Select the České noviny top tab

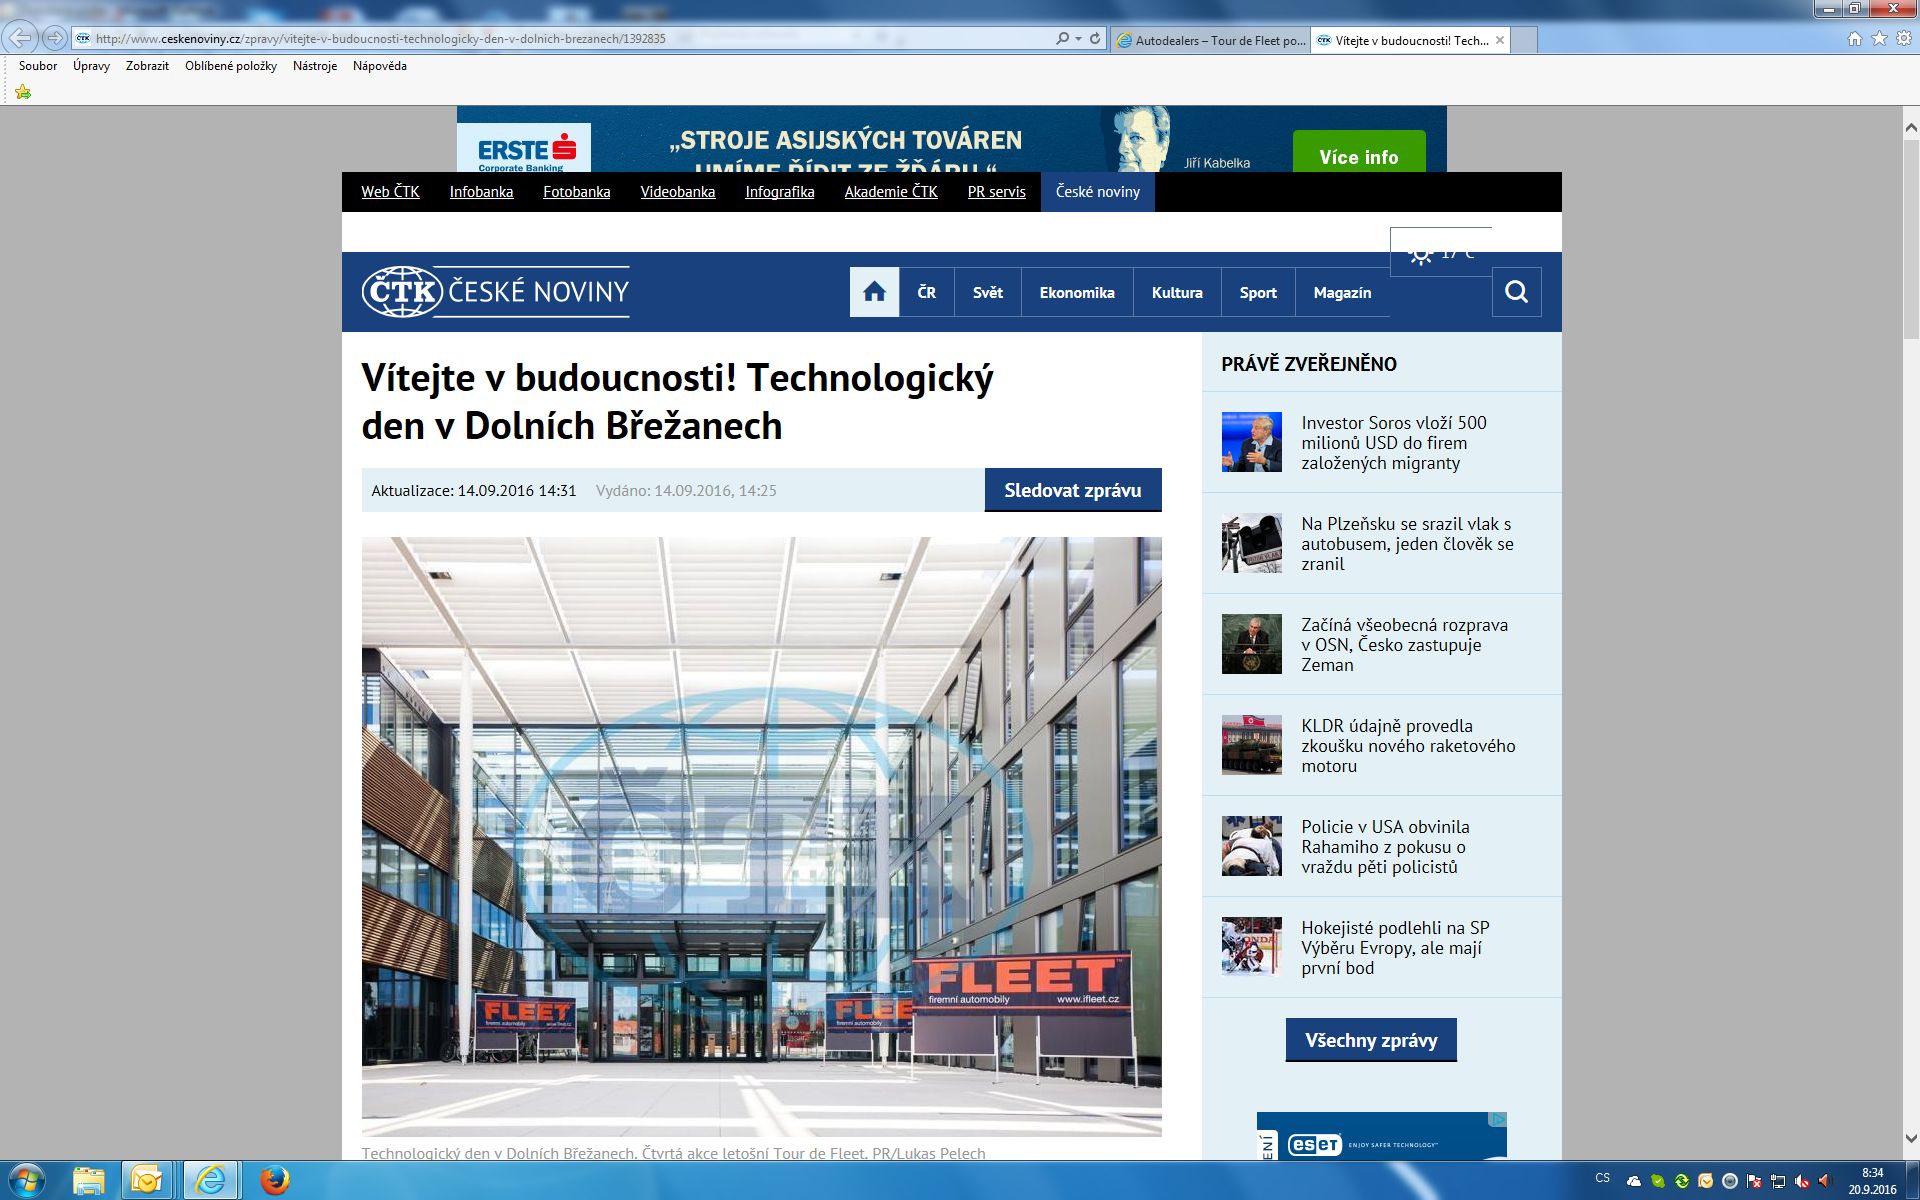point(1098,192)
